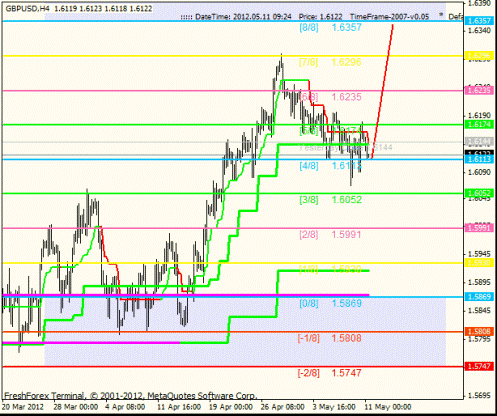The width and height of the screenshot is (497, 416).
Task: Click the 1.5845 price scale label
Action: (479, 311)
